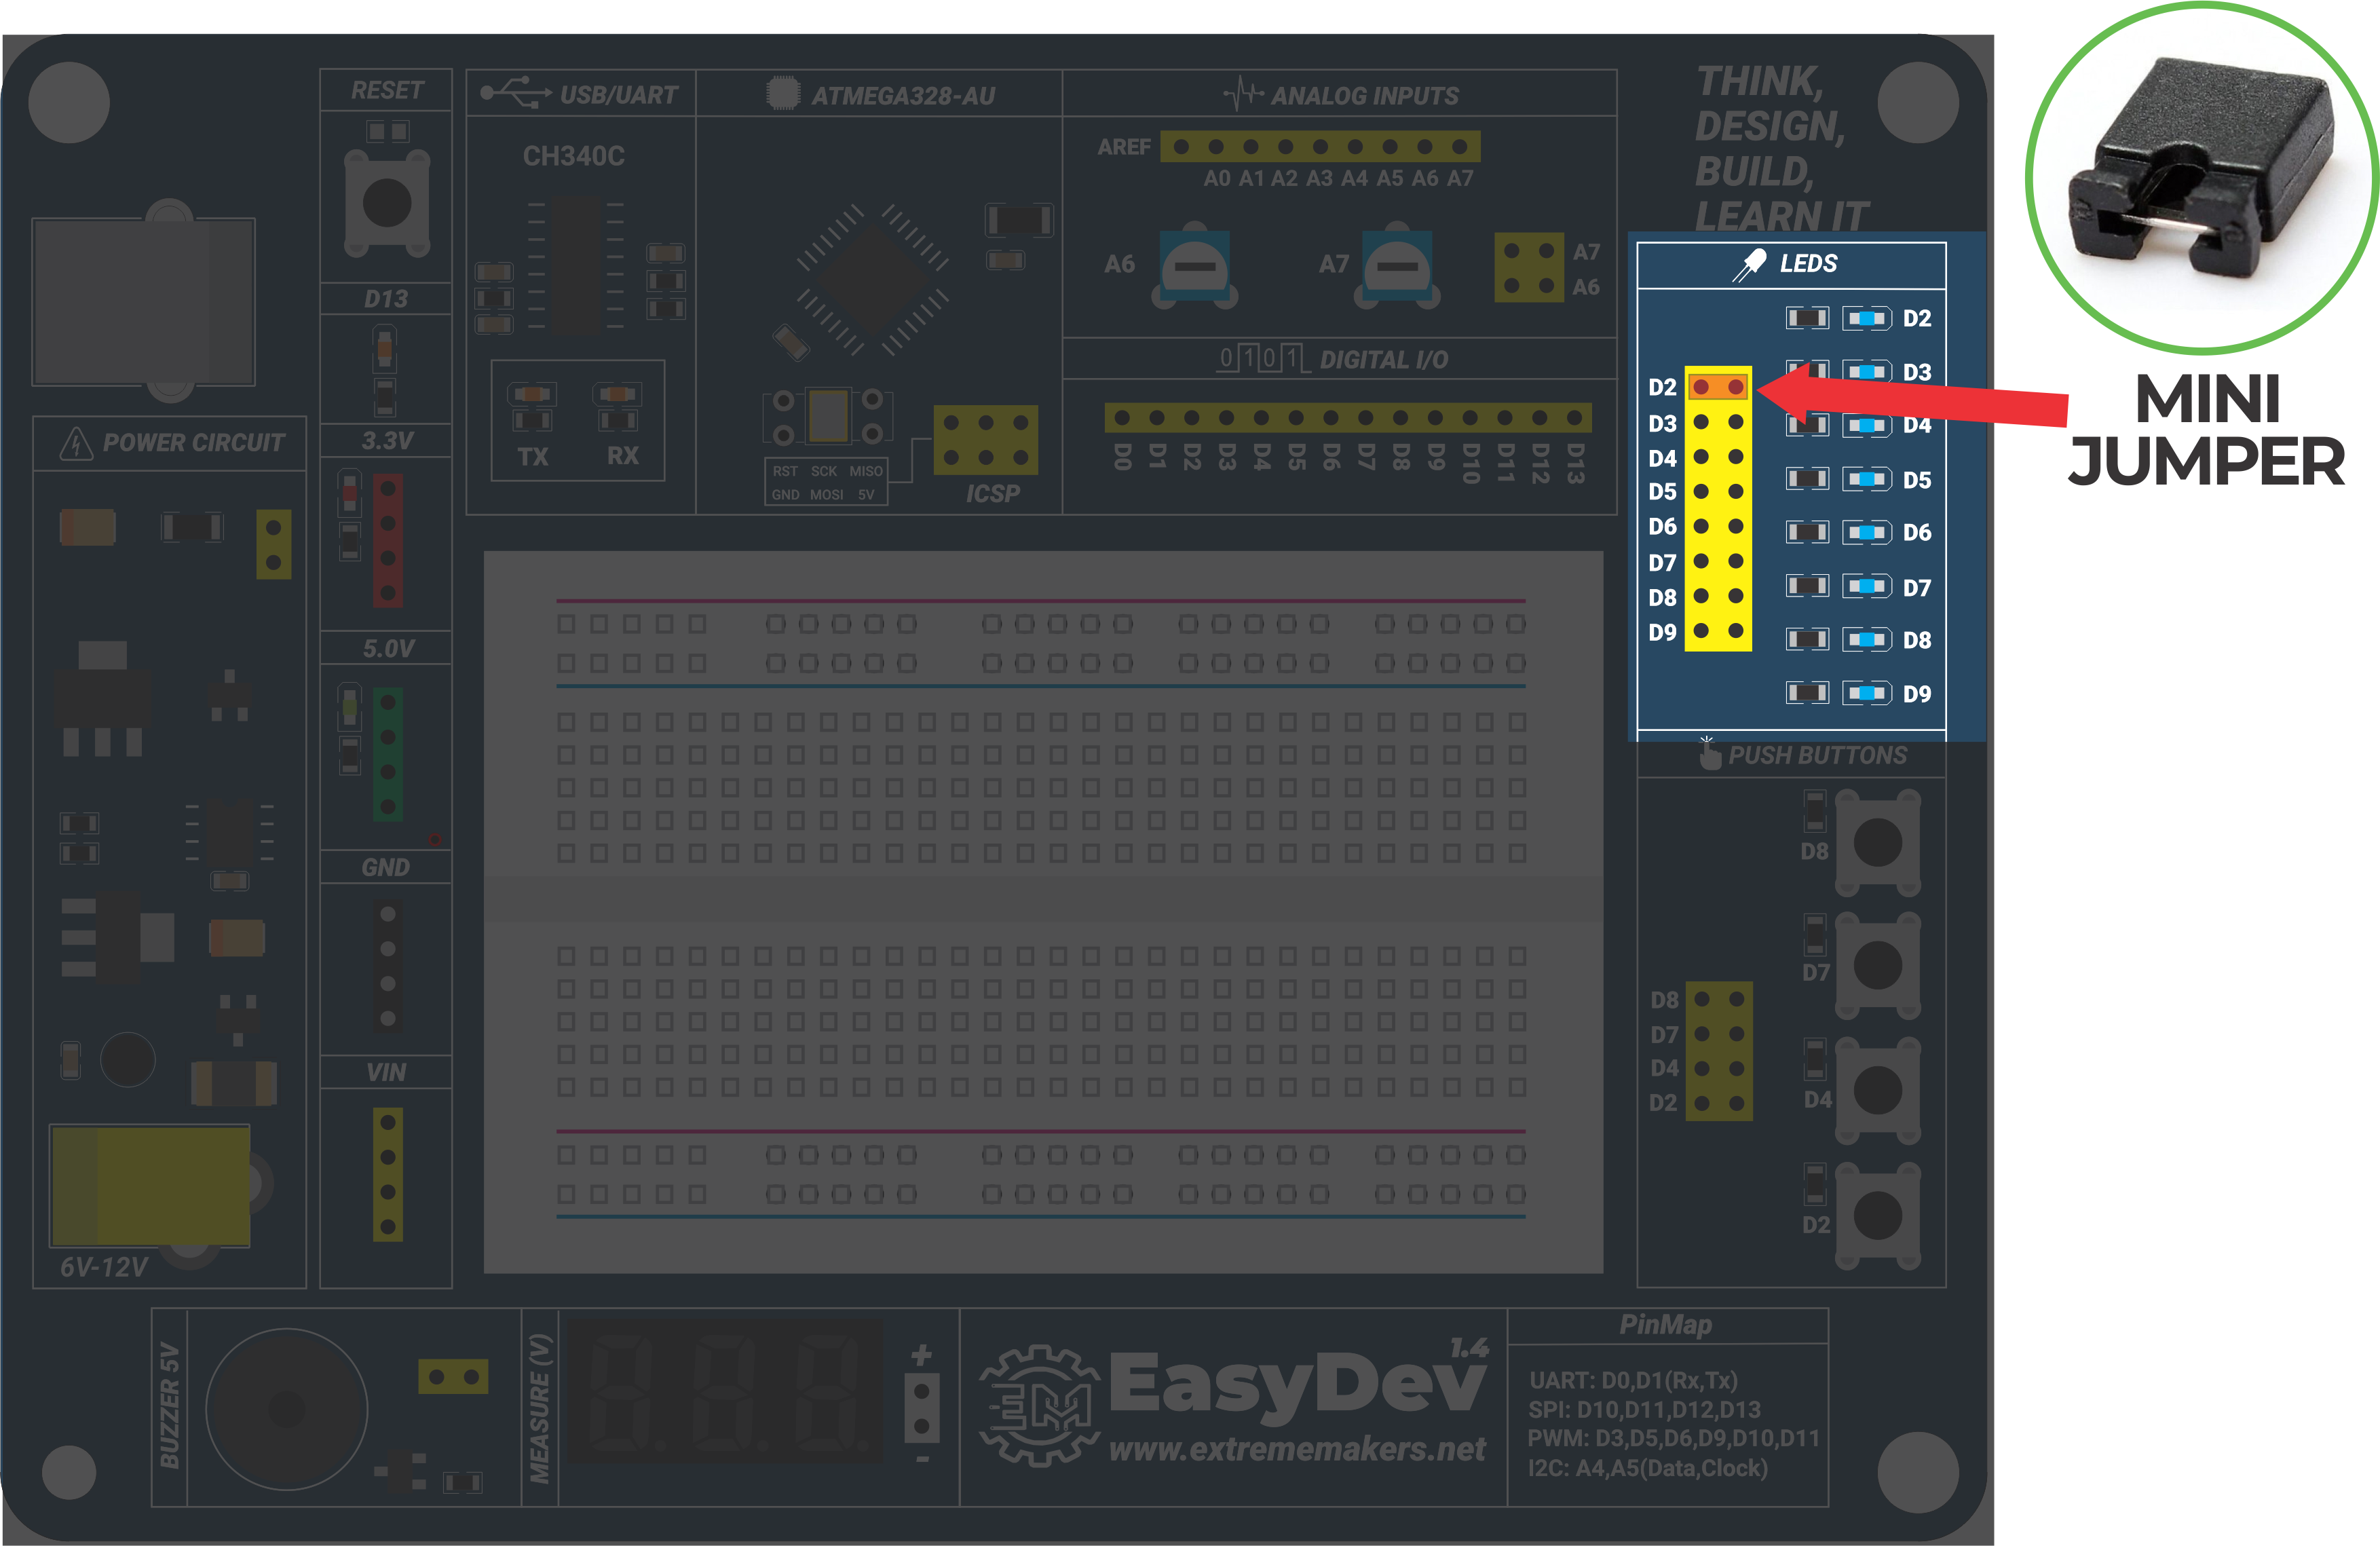Select the crystal oscillator below the ATMEGA chip

(x=828, y=416)
